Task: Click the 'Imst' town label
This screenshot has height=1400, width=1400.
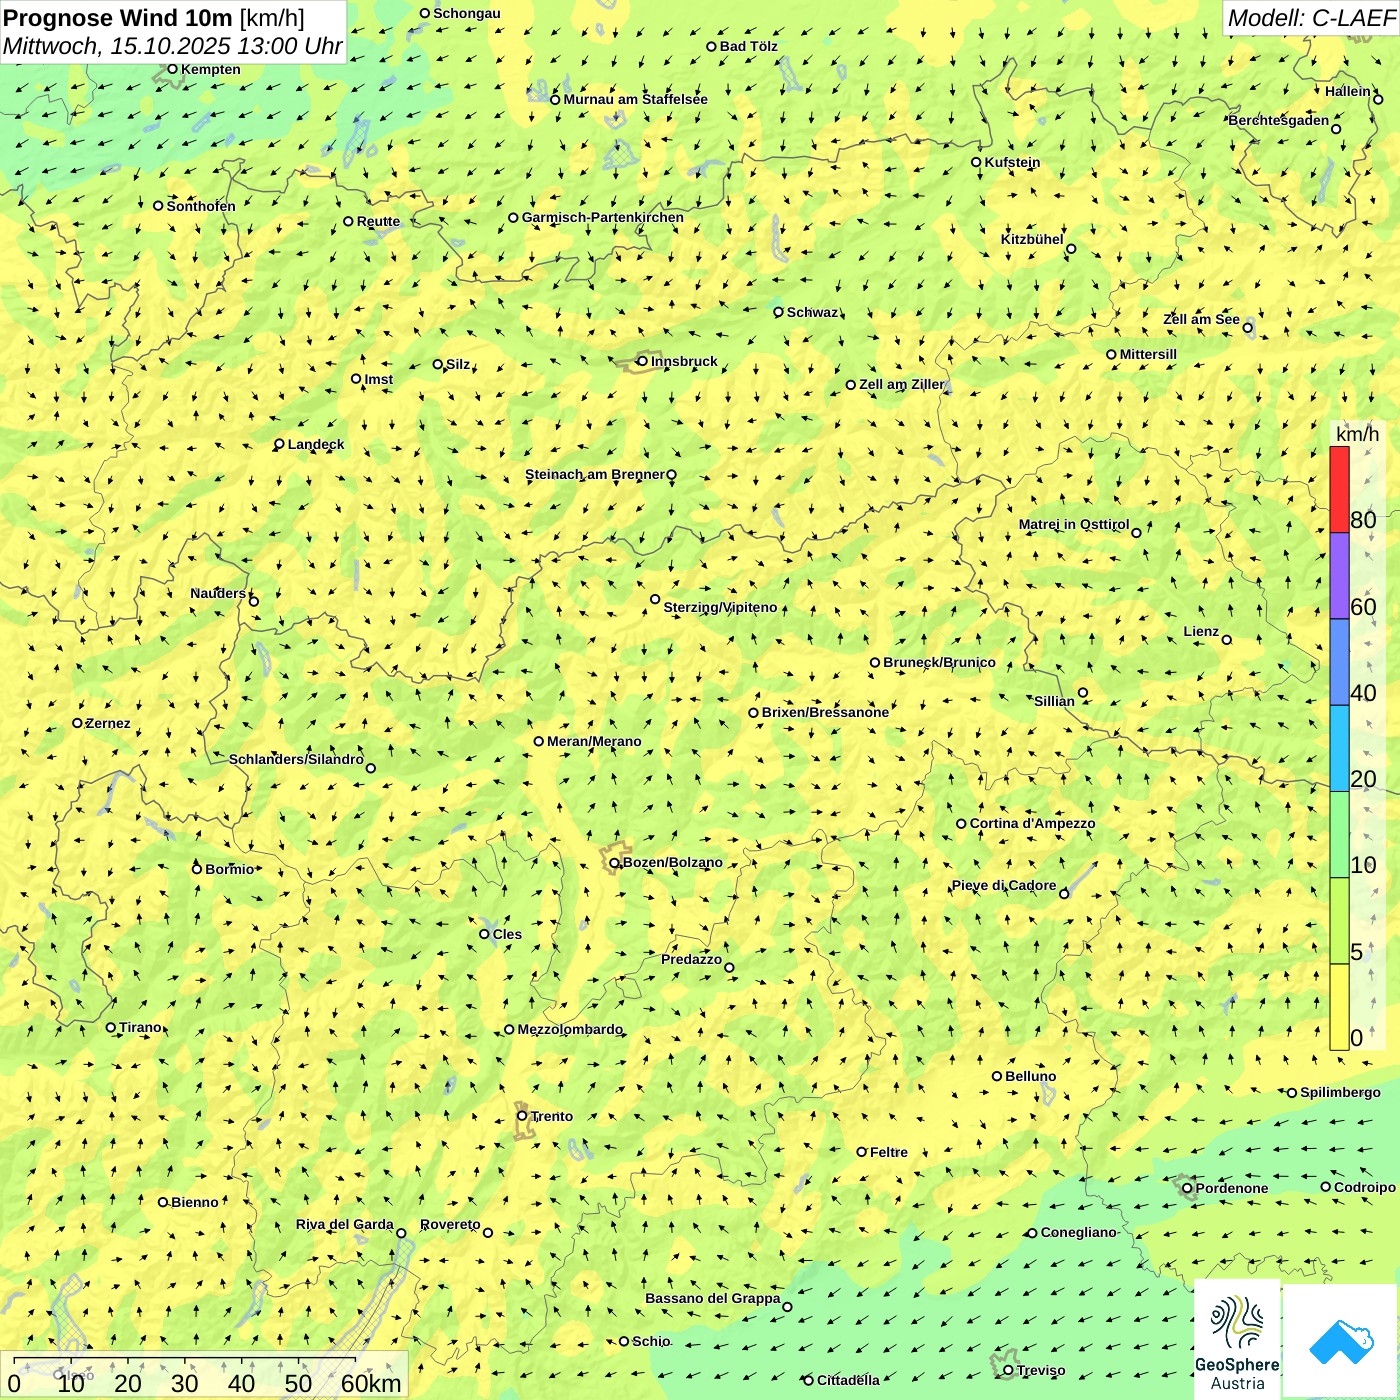Action: tap(379, 379)
